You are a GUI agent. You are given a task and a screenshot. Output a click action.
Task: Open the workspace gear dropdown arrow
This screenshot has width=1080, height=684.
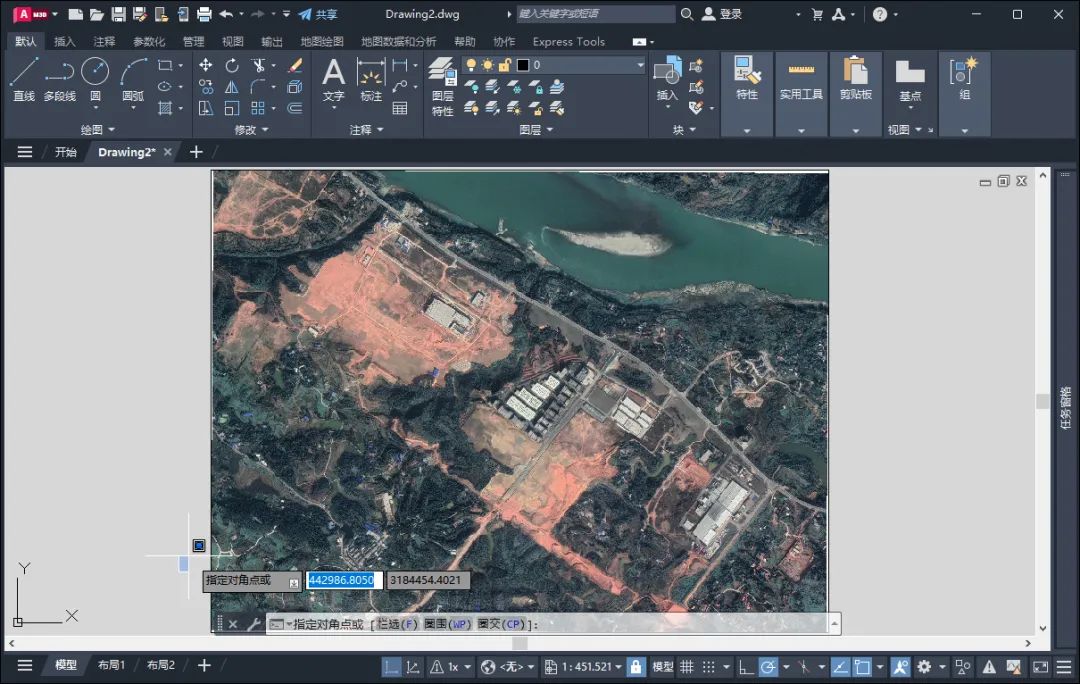[x=942, y=666]
